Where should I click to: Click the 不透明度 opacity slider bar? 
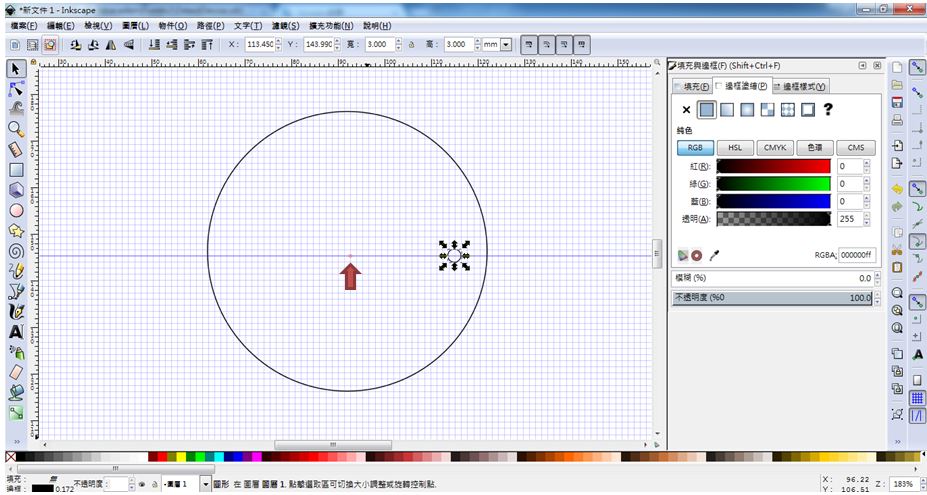pyautogui.click(x=772, y=298)
